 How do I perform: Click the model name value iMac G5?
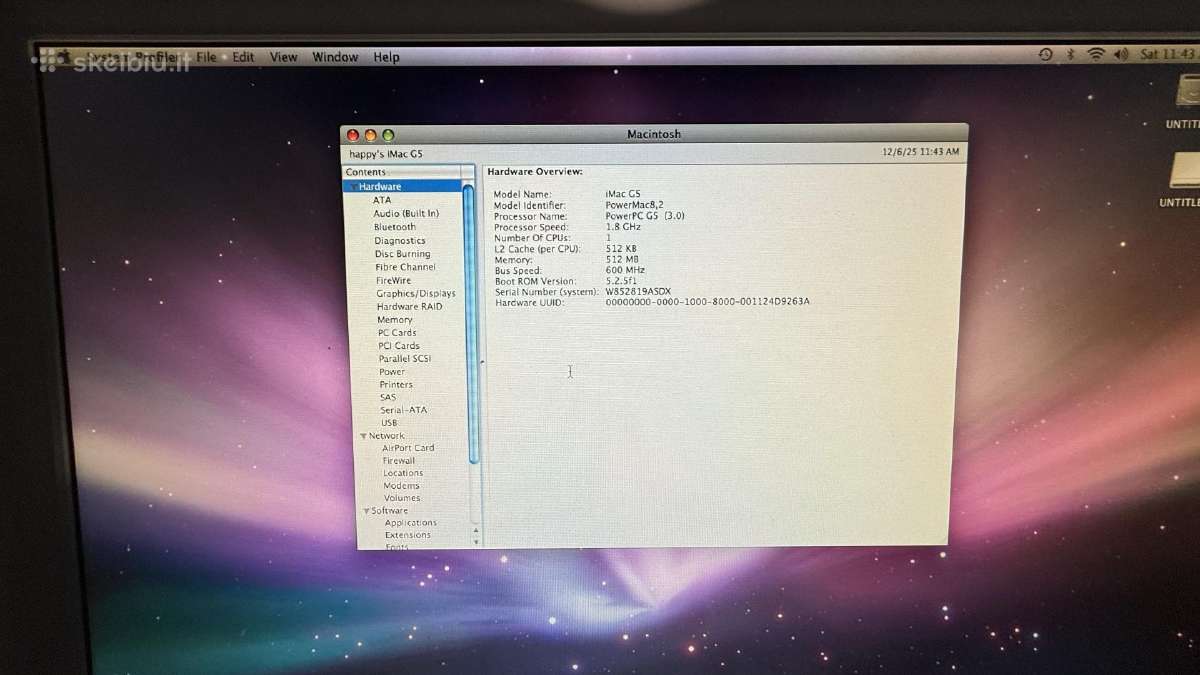[623, 194]
